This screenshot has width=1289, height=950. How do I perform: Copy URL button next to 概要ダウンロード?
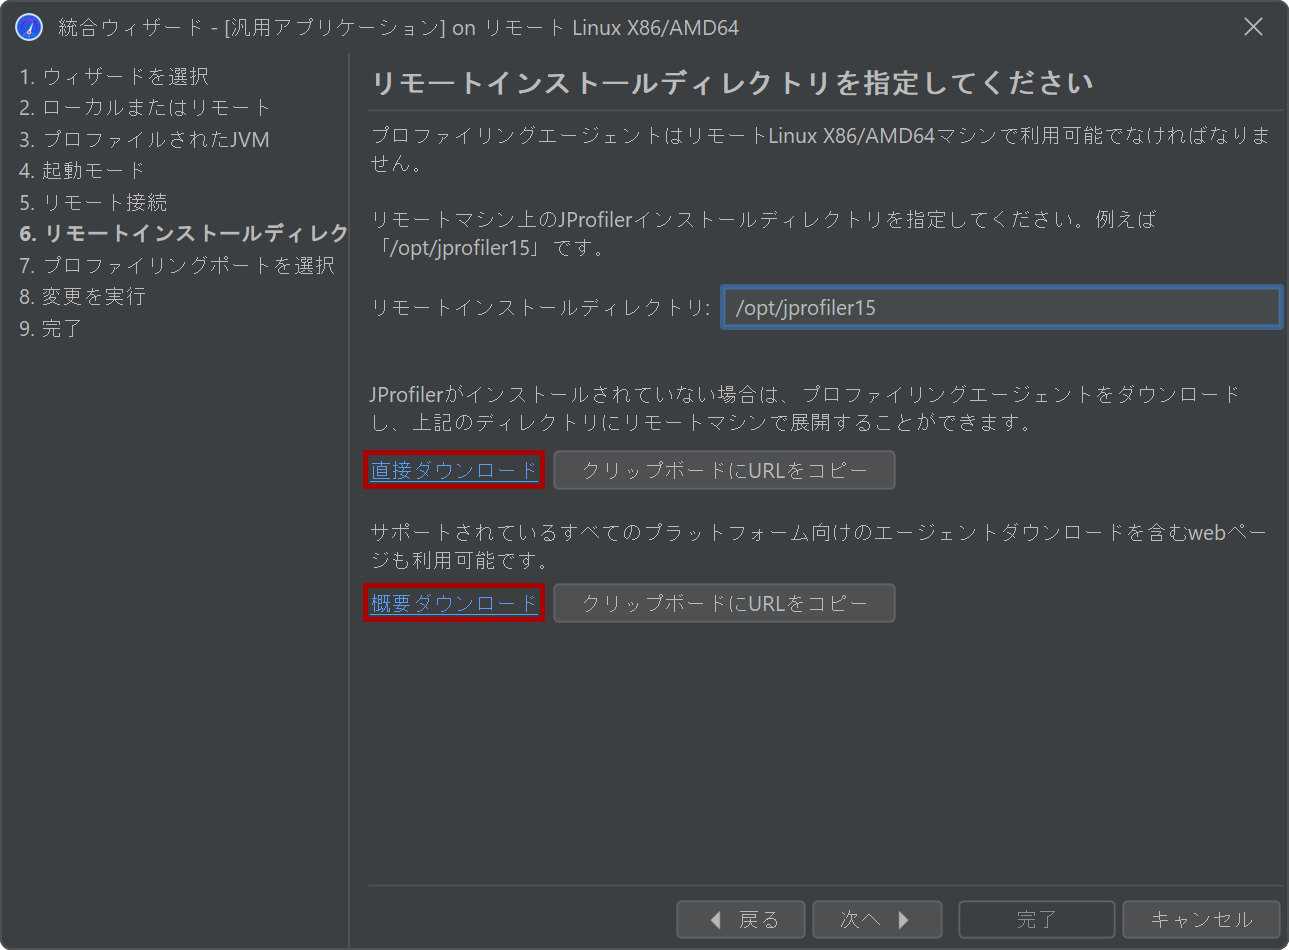coord(724,603)
